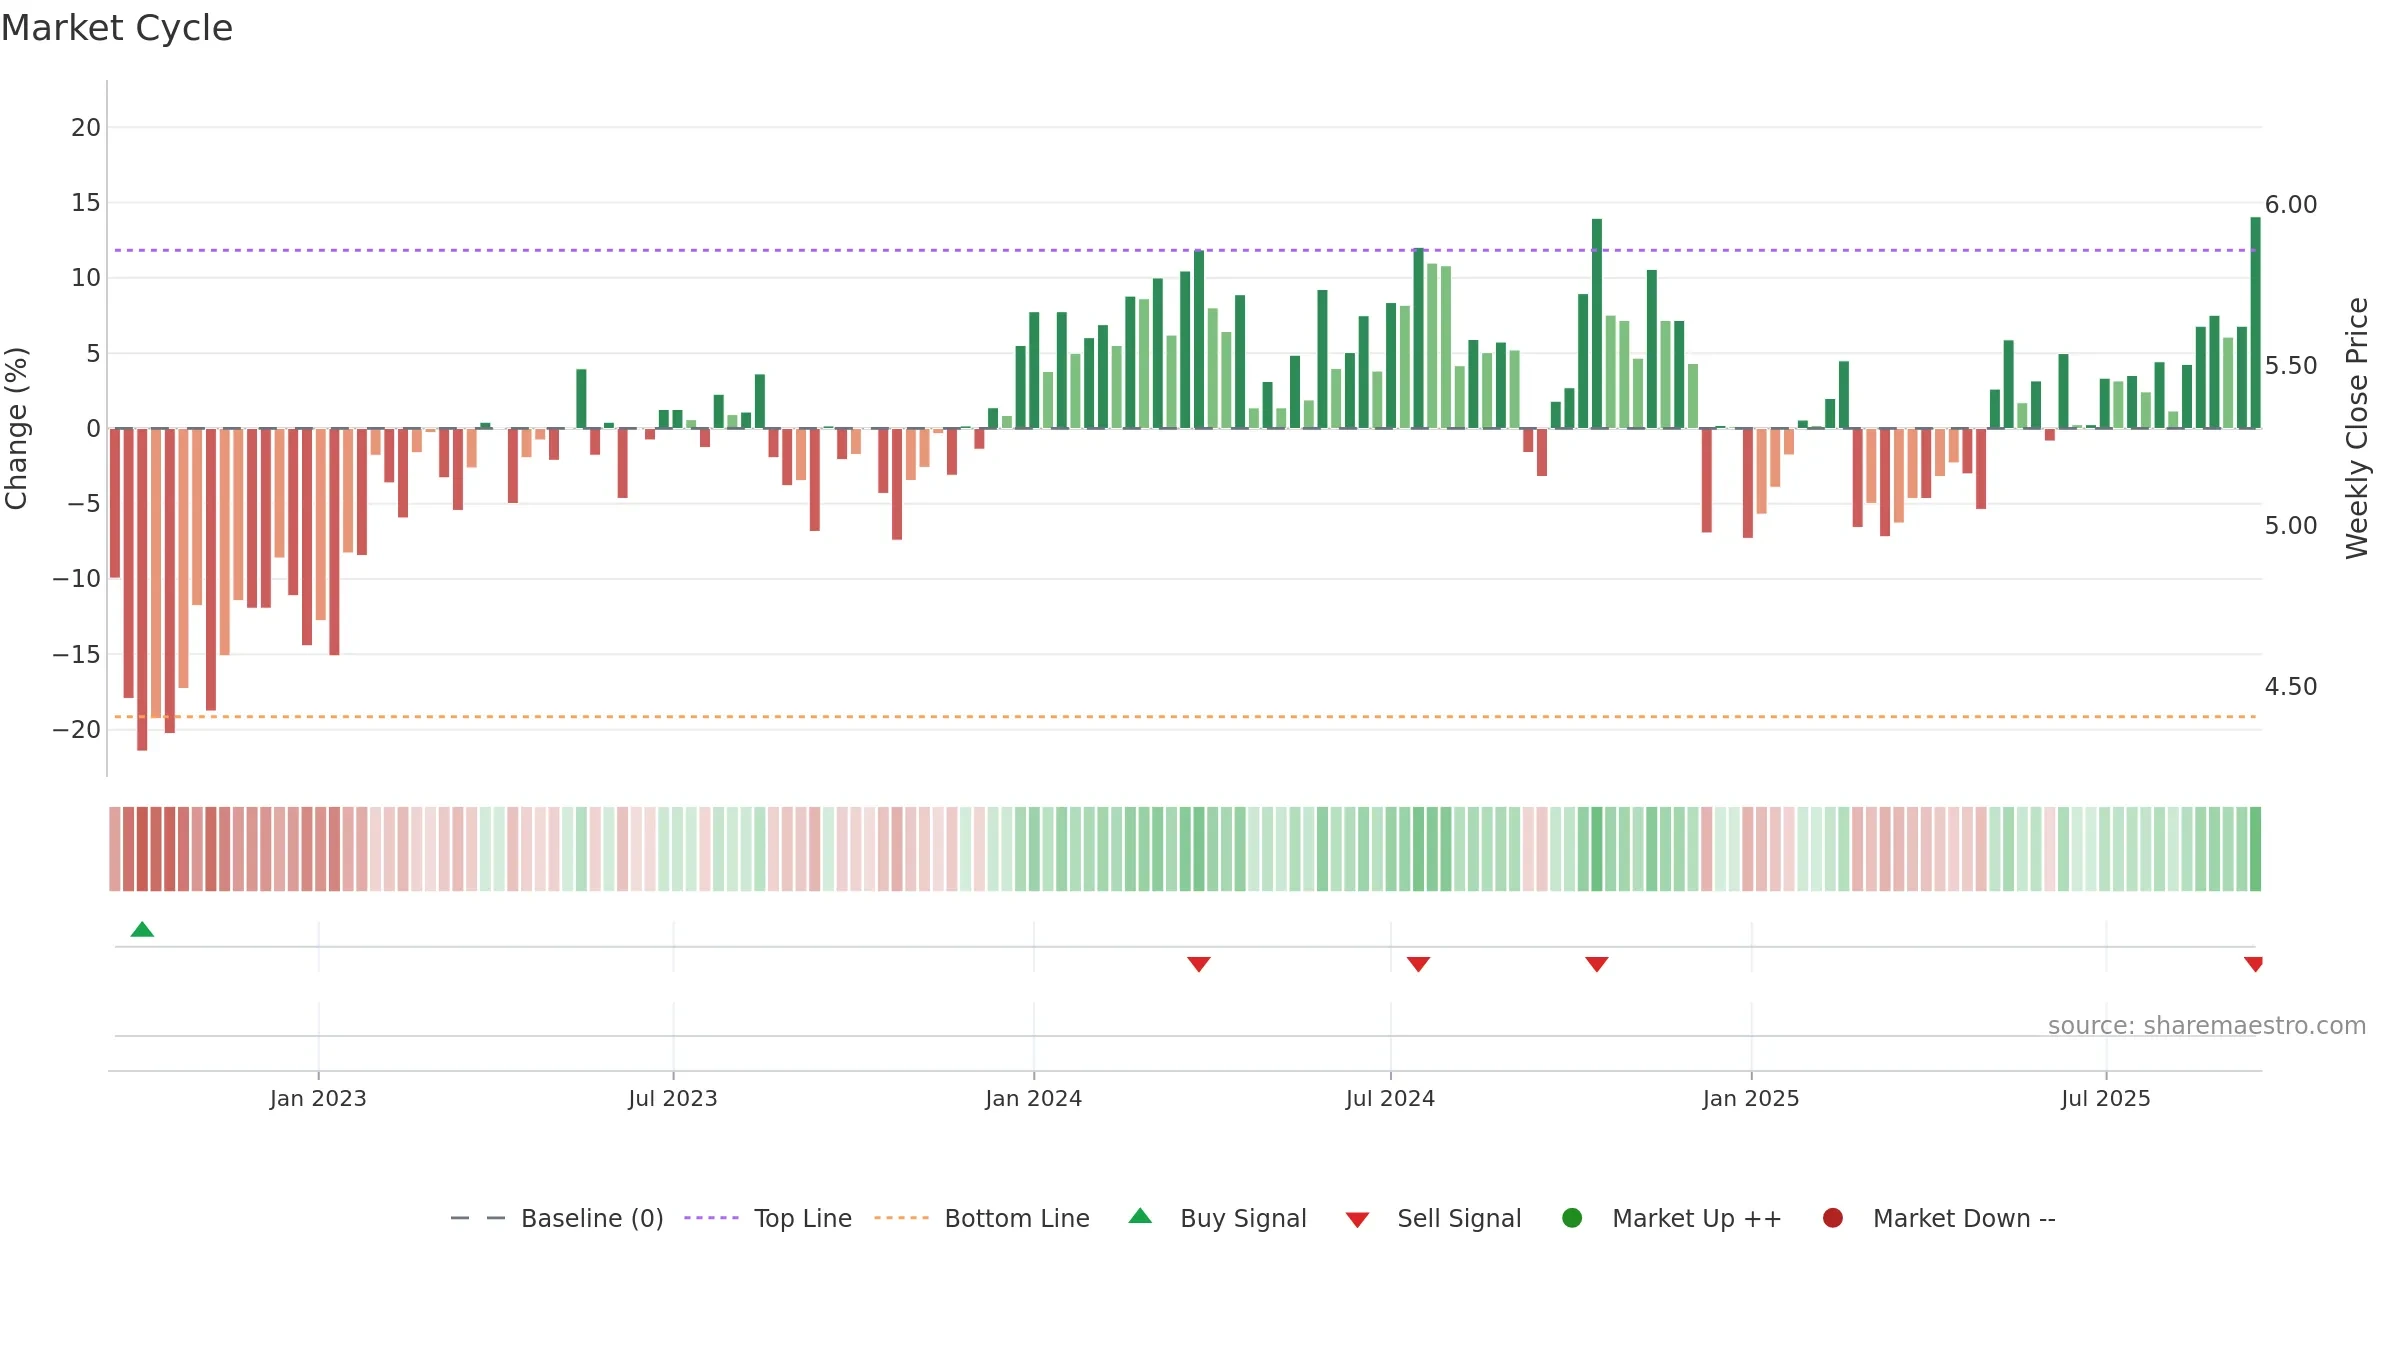The height and width of the screenshot is (1350, 2400).
Task: Click the Market Down -- red circle icon
Action: tap(1833, 1218)
